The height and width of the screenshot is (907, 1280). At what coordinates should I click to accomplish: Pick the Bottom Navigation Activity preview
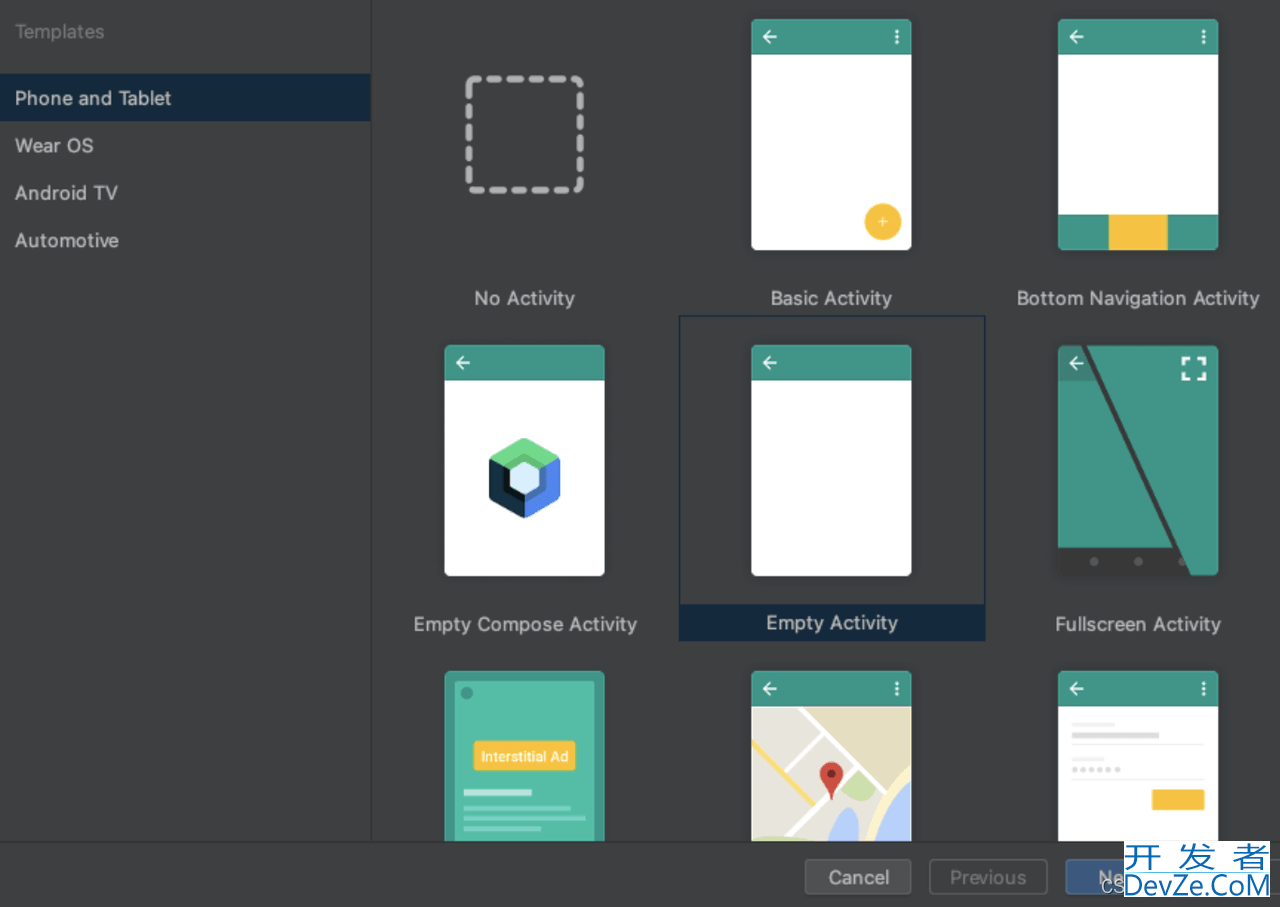(1138, 135)
